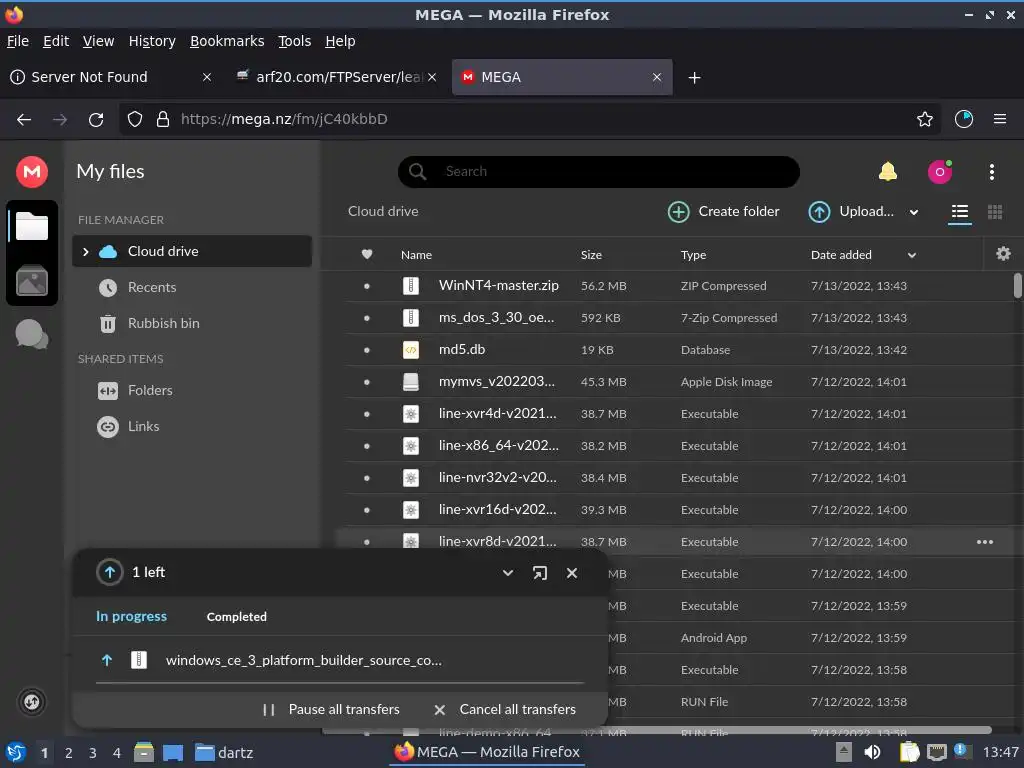This screenshot has height=768, width=1024.
Task: Open a new browser tab
Action: (x=694, y=78)
